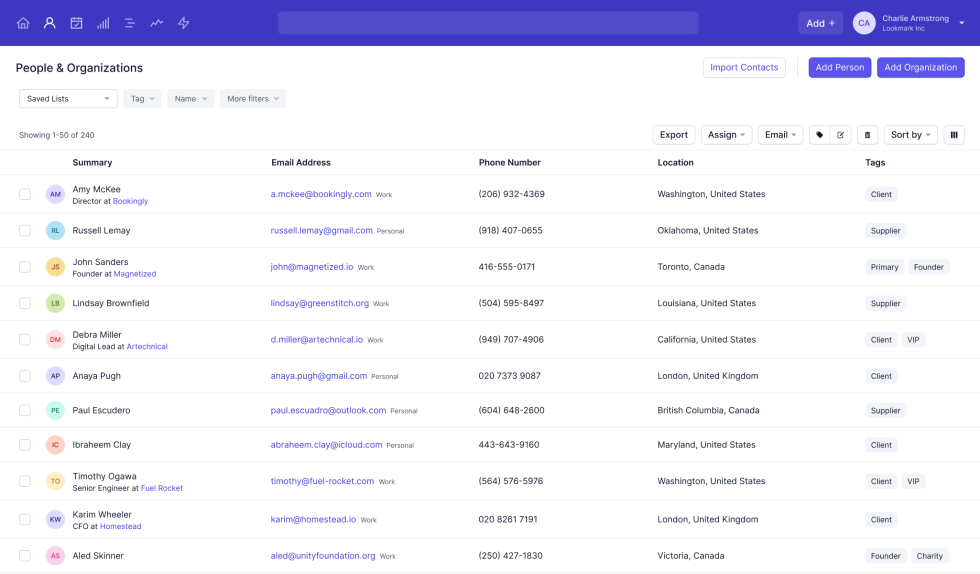Click the Summary column header

[92, 163]
